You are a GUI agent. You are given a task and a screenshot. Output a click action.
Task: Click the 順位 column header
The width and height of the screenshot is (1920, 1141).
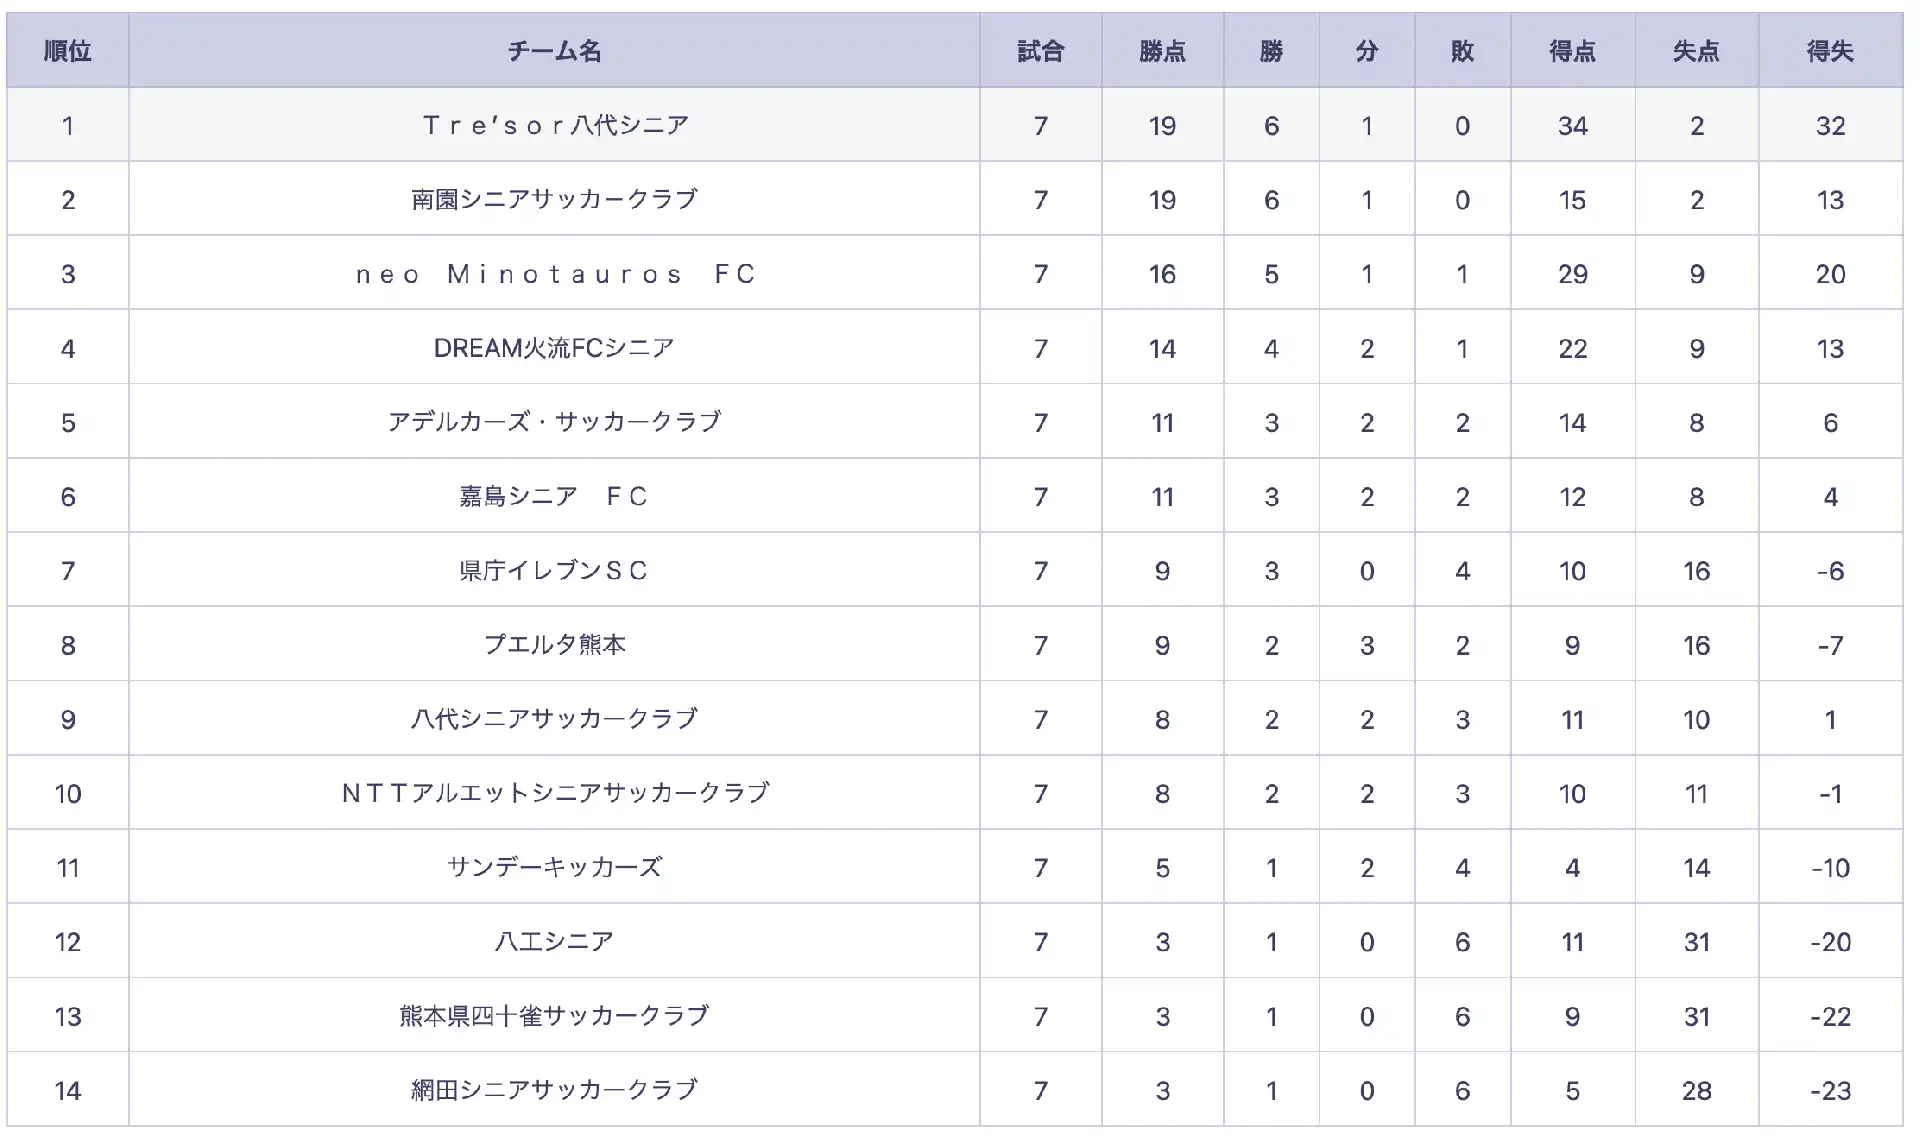[x=68, y=51]
